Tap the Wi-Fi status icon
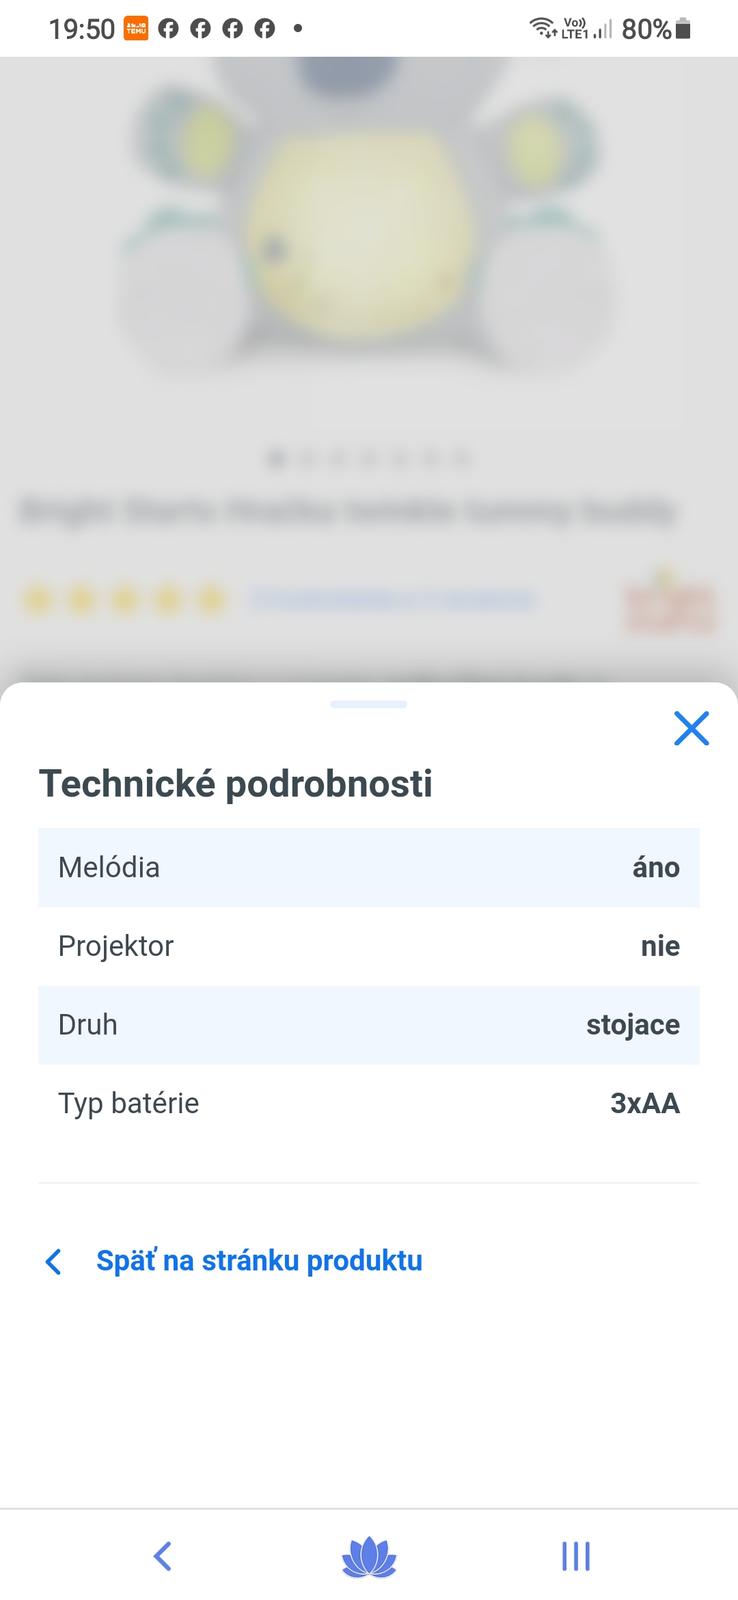 542,28
